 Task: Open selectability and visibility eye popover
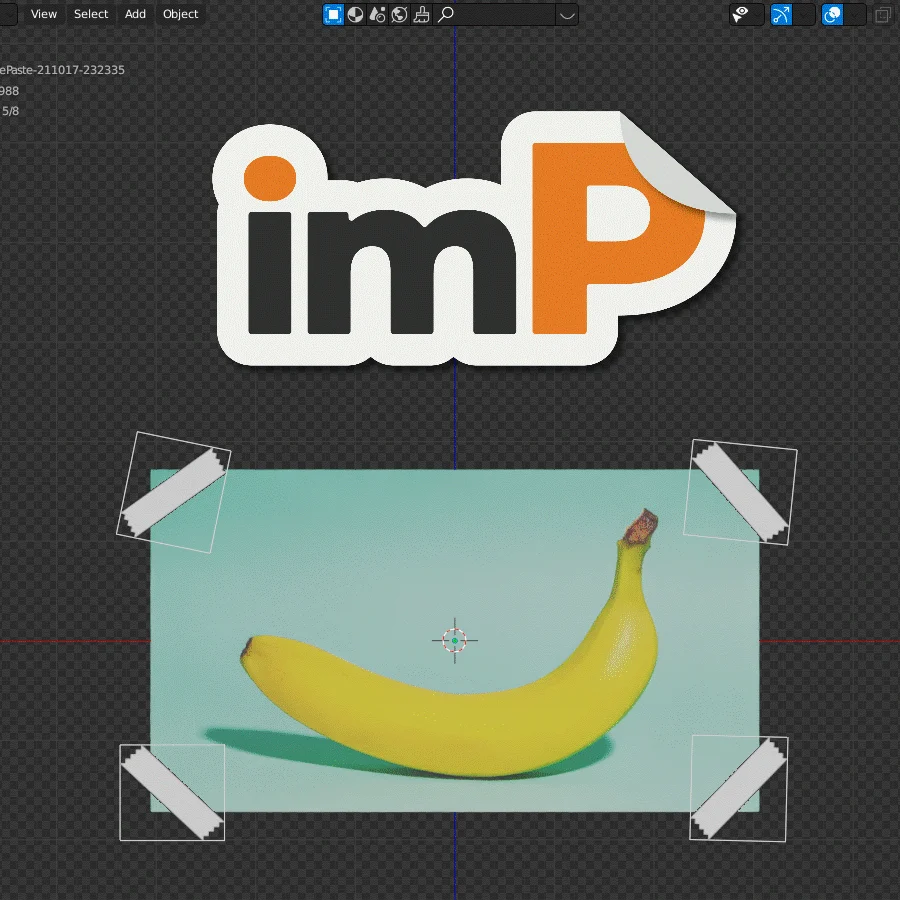click(741, 14)
